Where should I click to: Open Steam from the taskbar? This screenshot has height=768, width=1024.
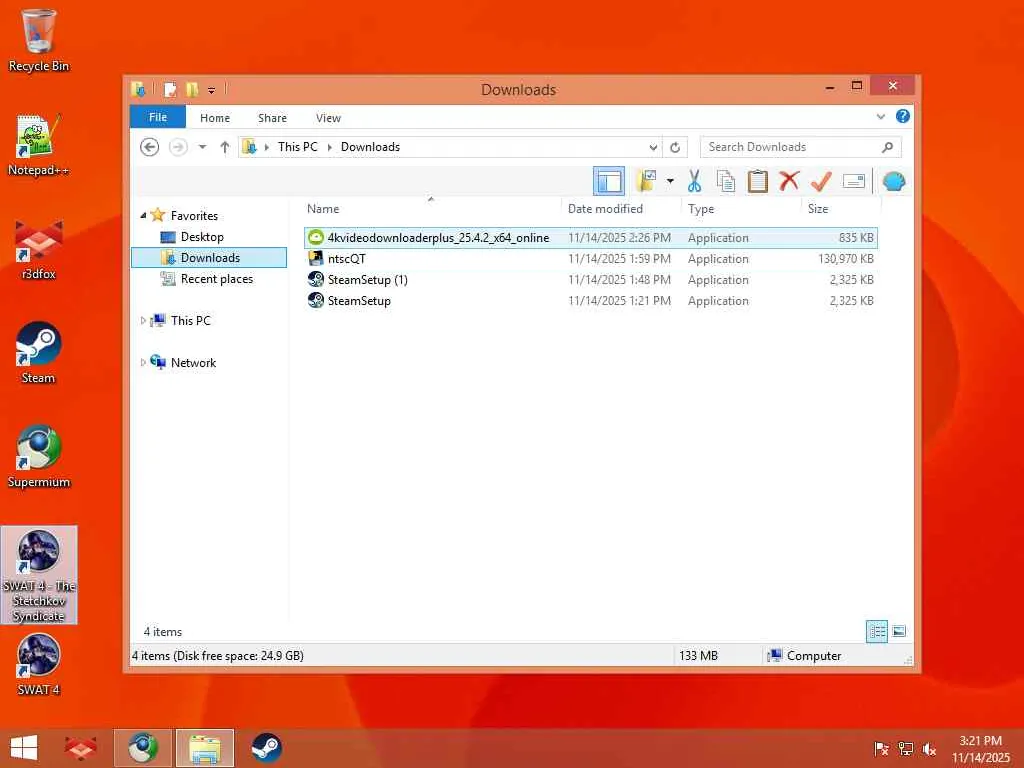(266, 748)
